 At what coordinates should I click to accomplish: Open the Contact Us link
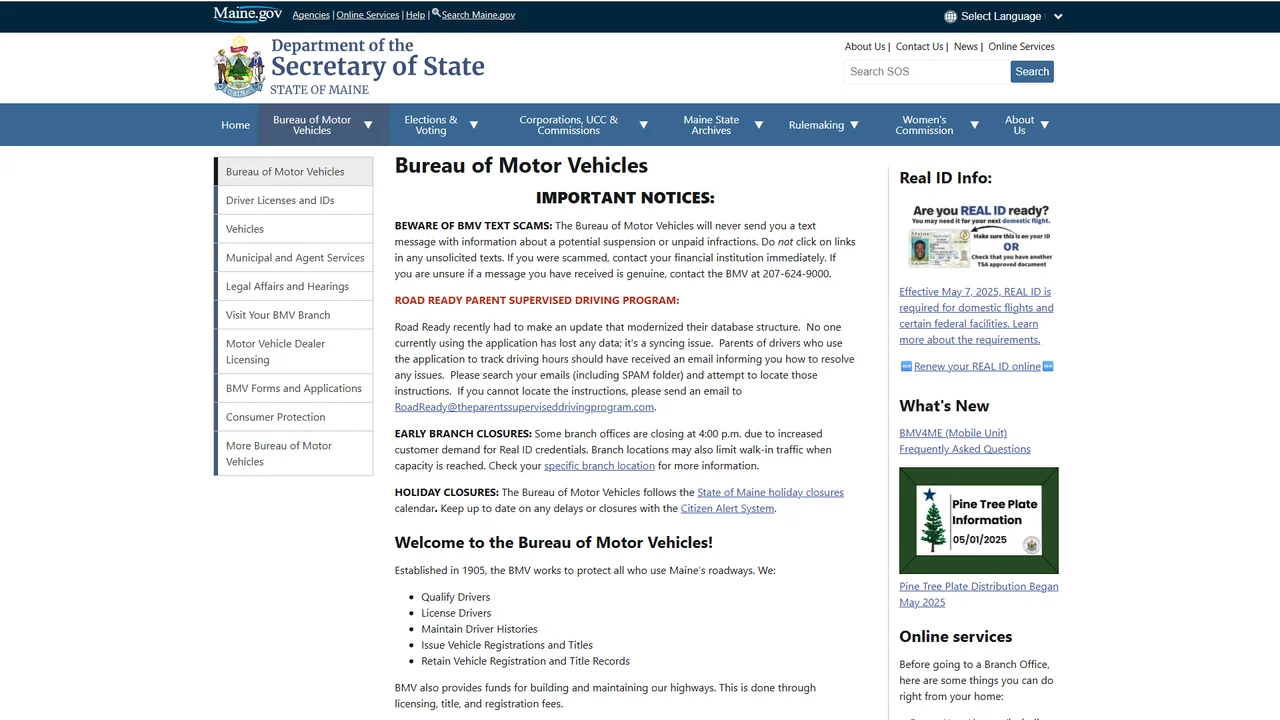[920, 47]
